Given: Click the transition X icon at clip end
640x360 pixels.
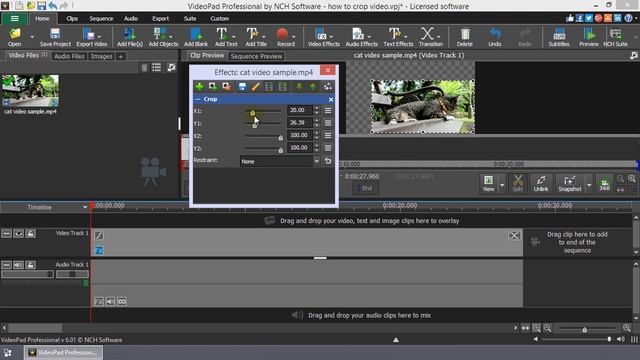Looking at the screenshot, I should pyautogui.click(x=514, y=236).
